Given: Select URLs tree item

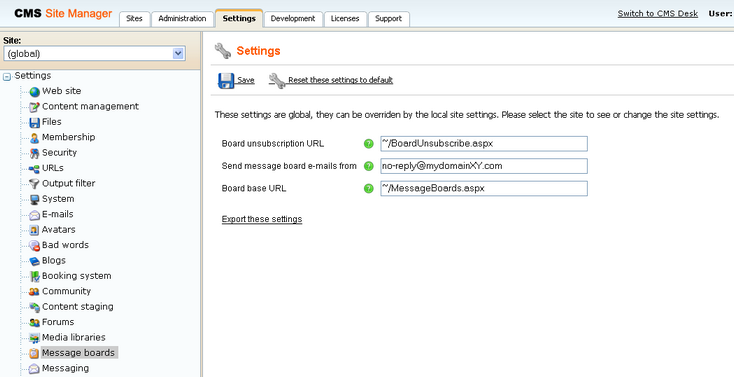Looking at the screenshot, I should coord(52,168).
